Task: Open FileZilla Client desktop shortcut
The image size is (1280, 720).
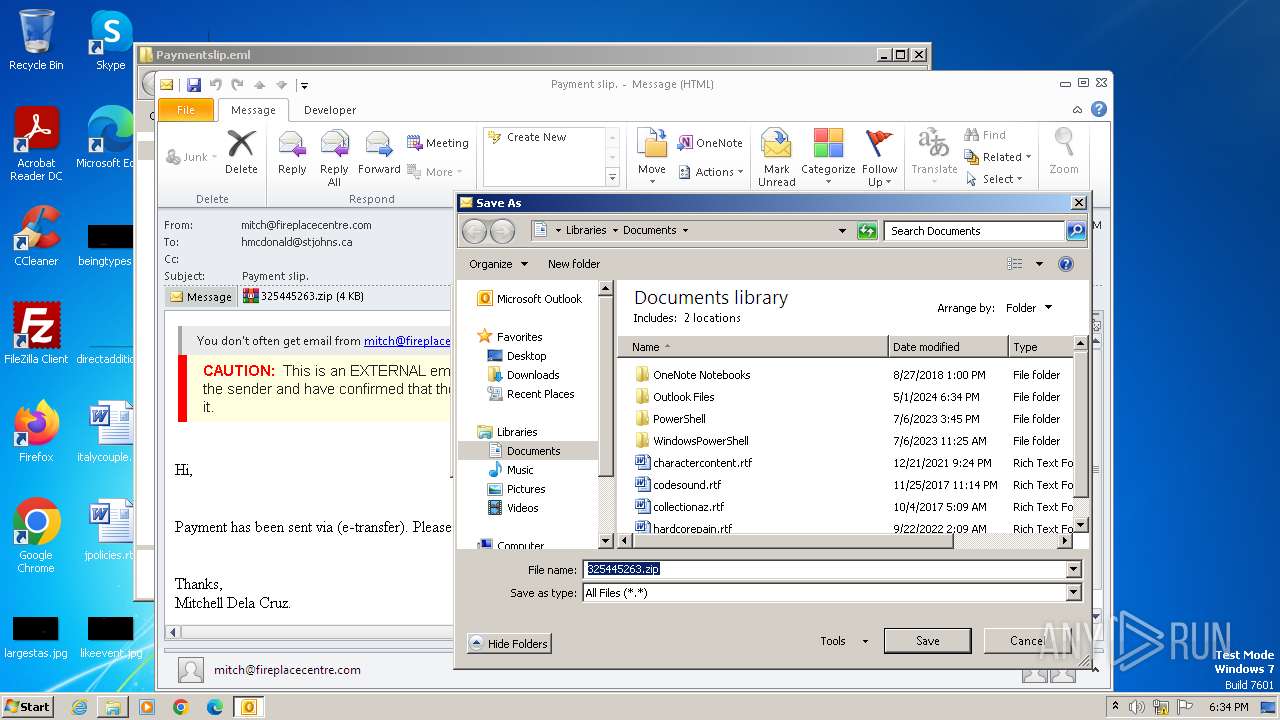Action: click(36, 333)
